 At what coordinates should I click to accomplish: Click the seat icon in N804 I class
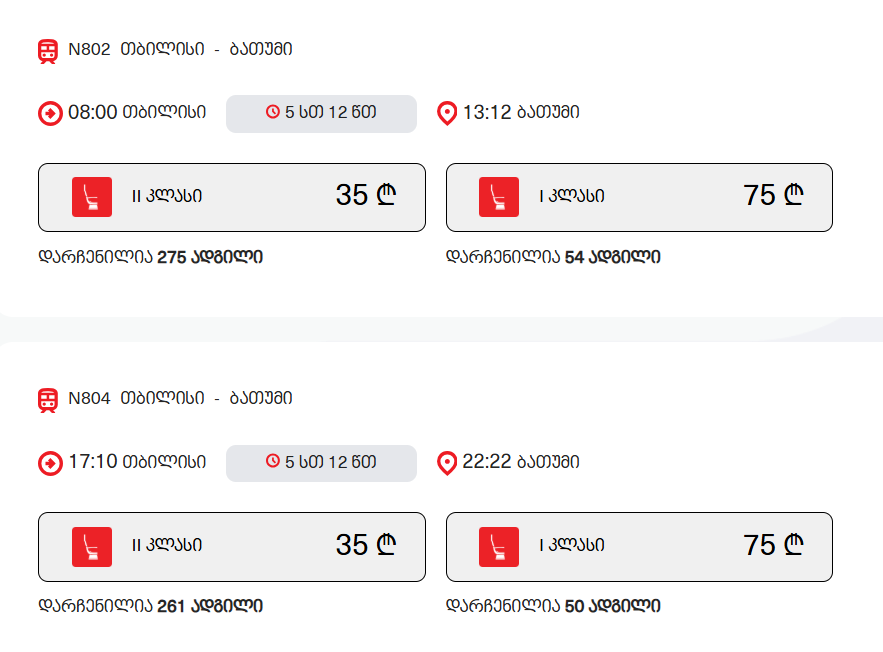(x=499, y=547)
